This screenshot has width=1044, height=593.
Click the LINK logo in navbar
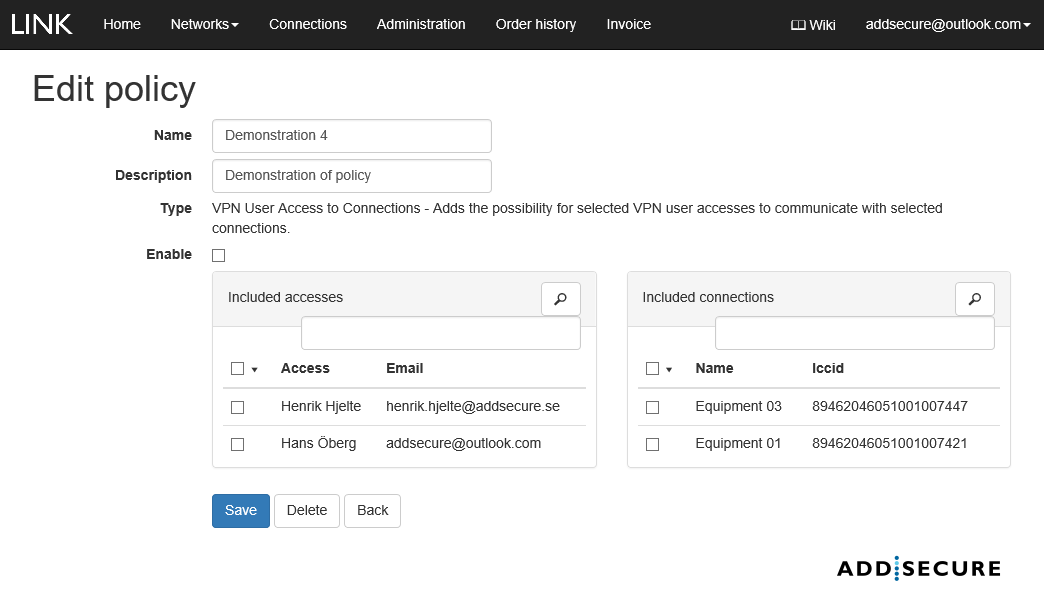coord(42,24)
